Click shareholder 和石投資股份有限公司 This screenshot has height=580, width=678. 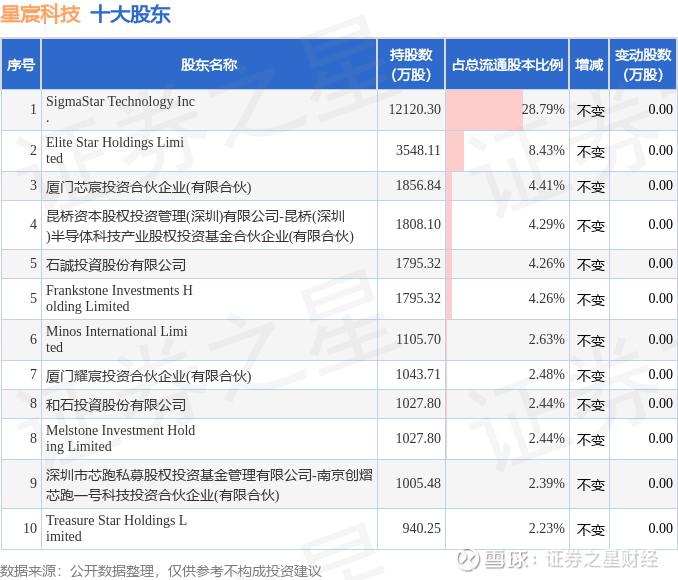point(116,404)
